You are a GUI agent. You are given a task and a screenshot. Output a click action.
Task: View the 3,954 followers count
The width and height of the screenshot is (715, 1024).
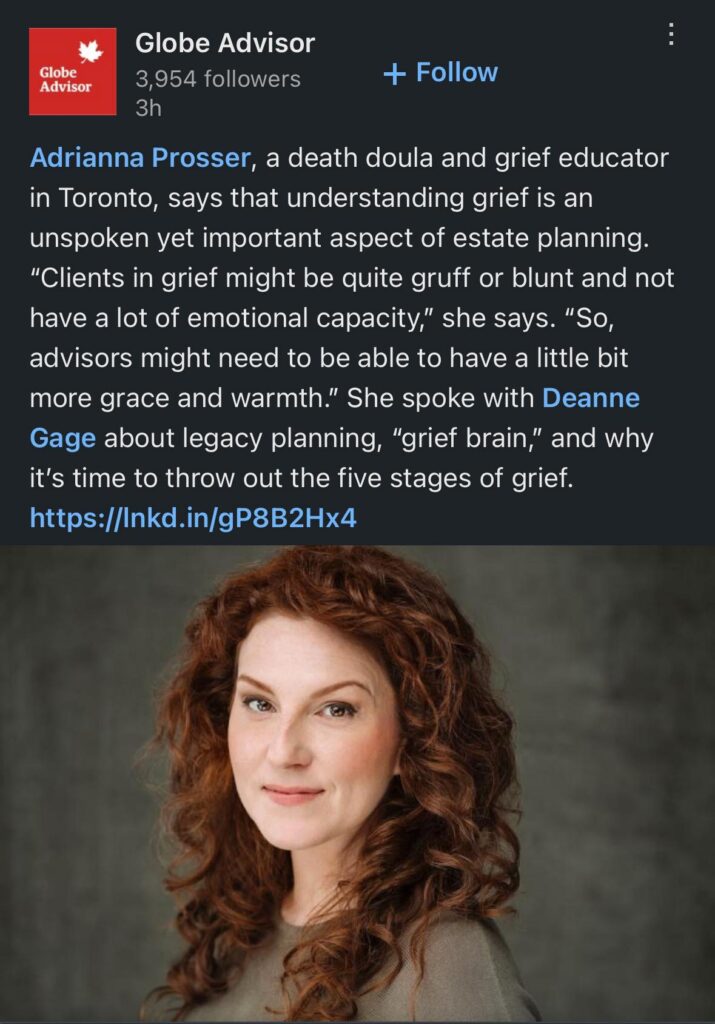pos(218,79)
